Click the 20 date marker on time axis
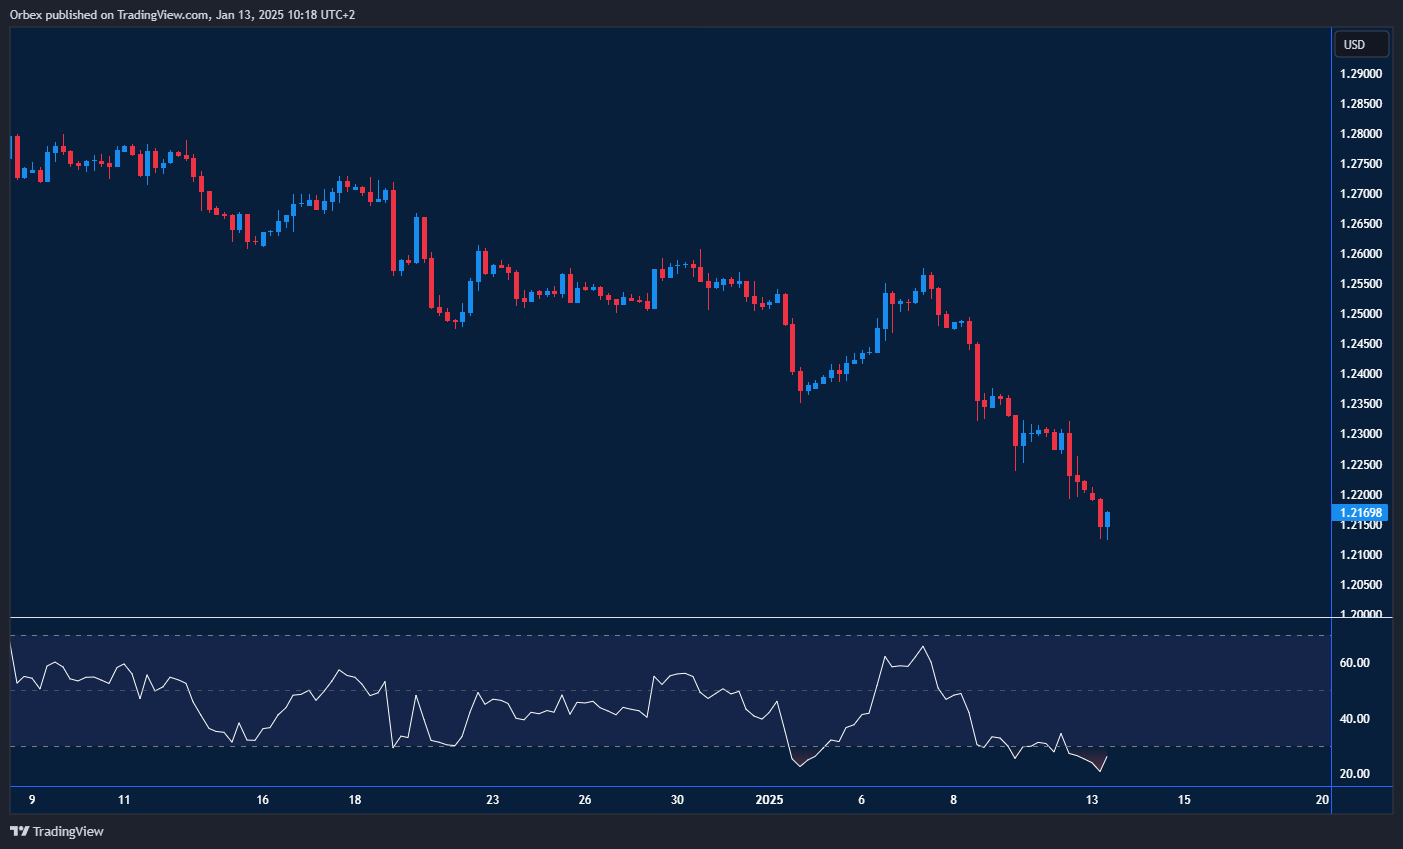The image size is (1403, 849). (1322, 800)
